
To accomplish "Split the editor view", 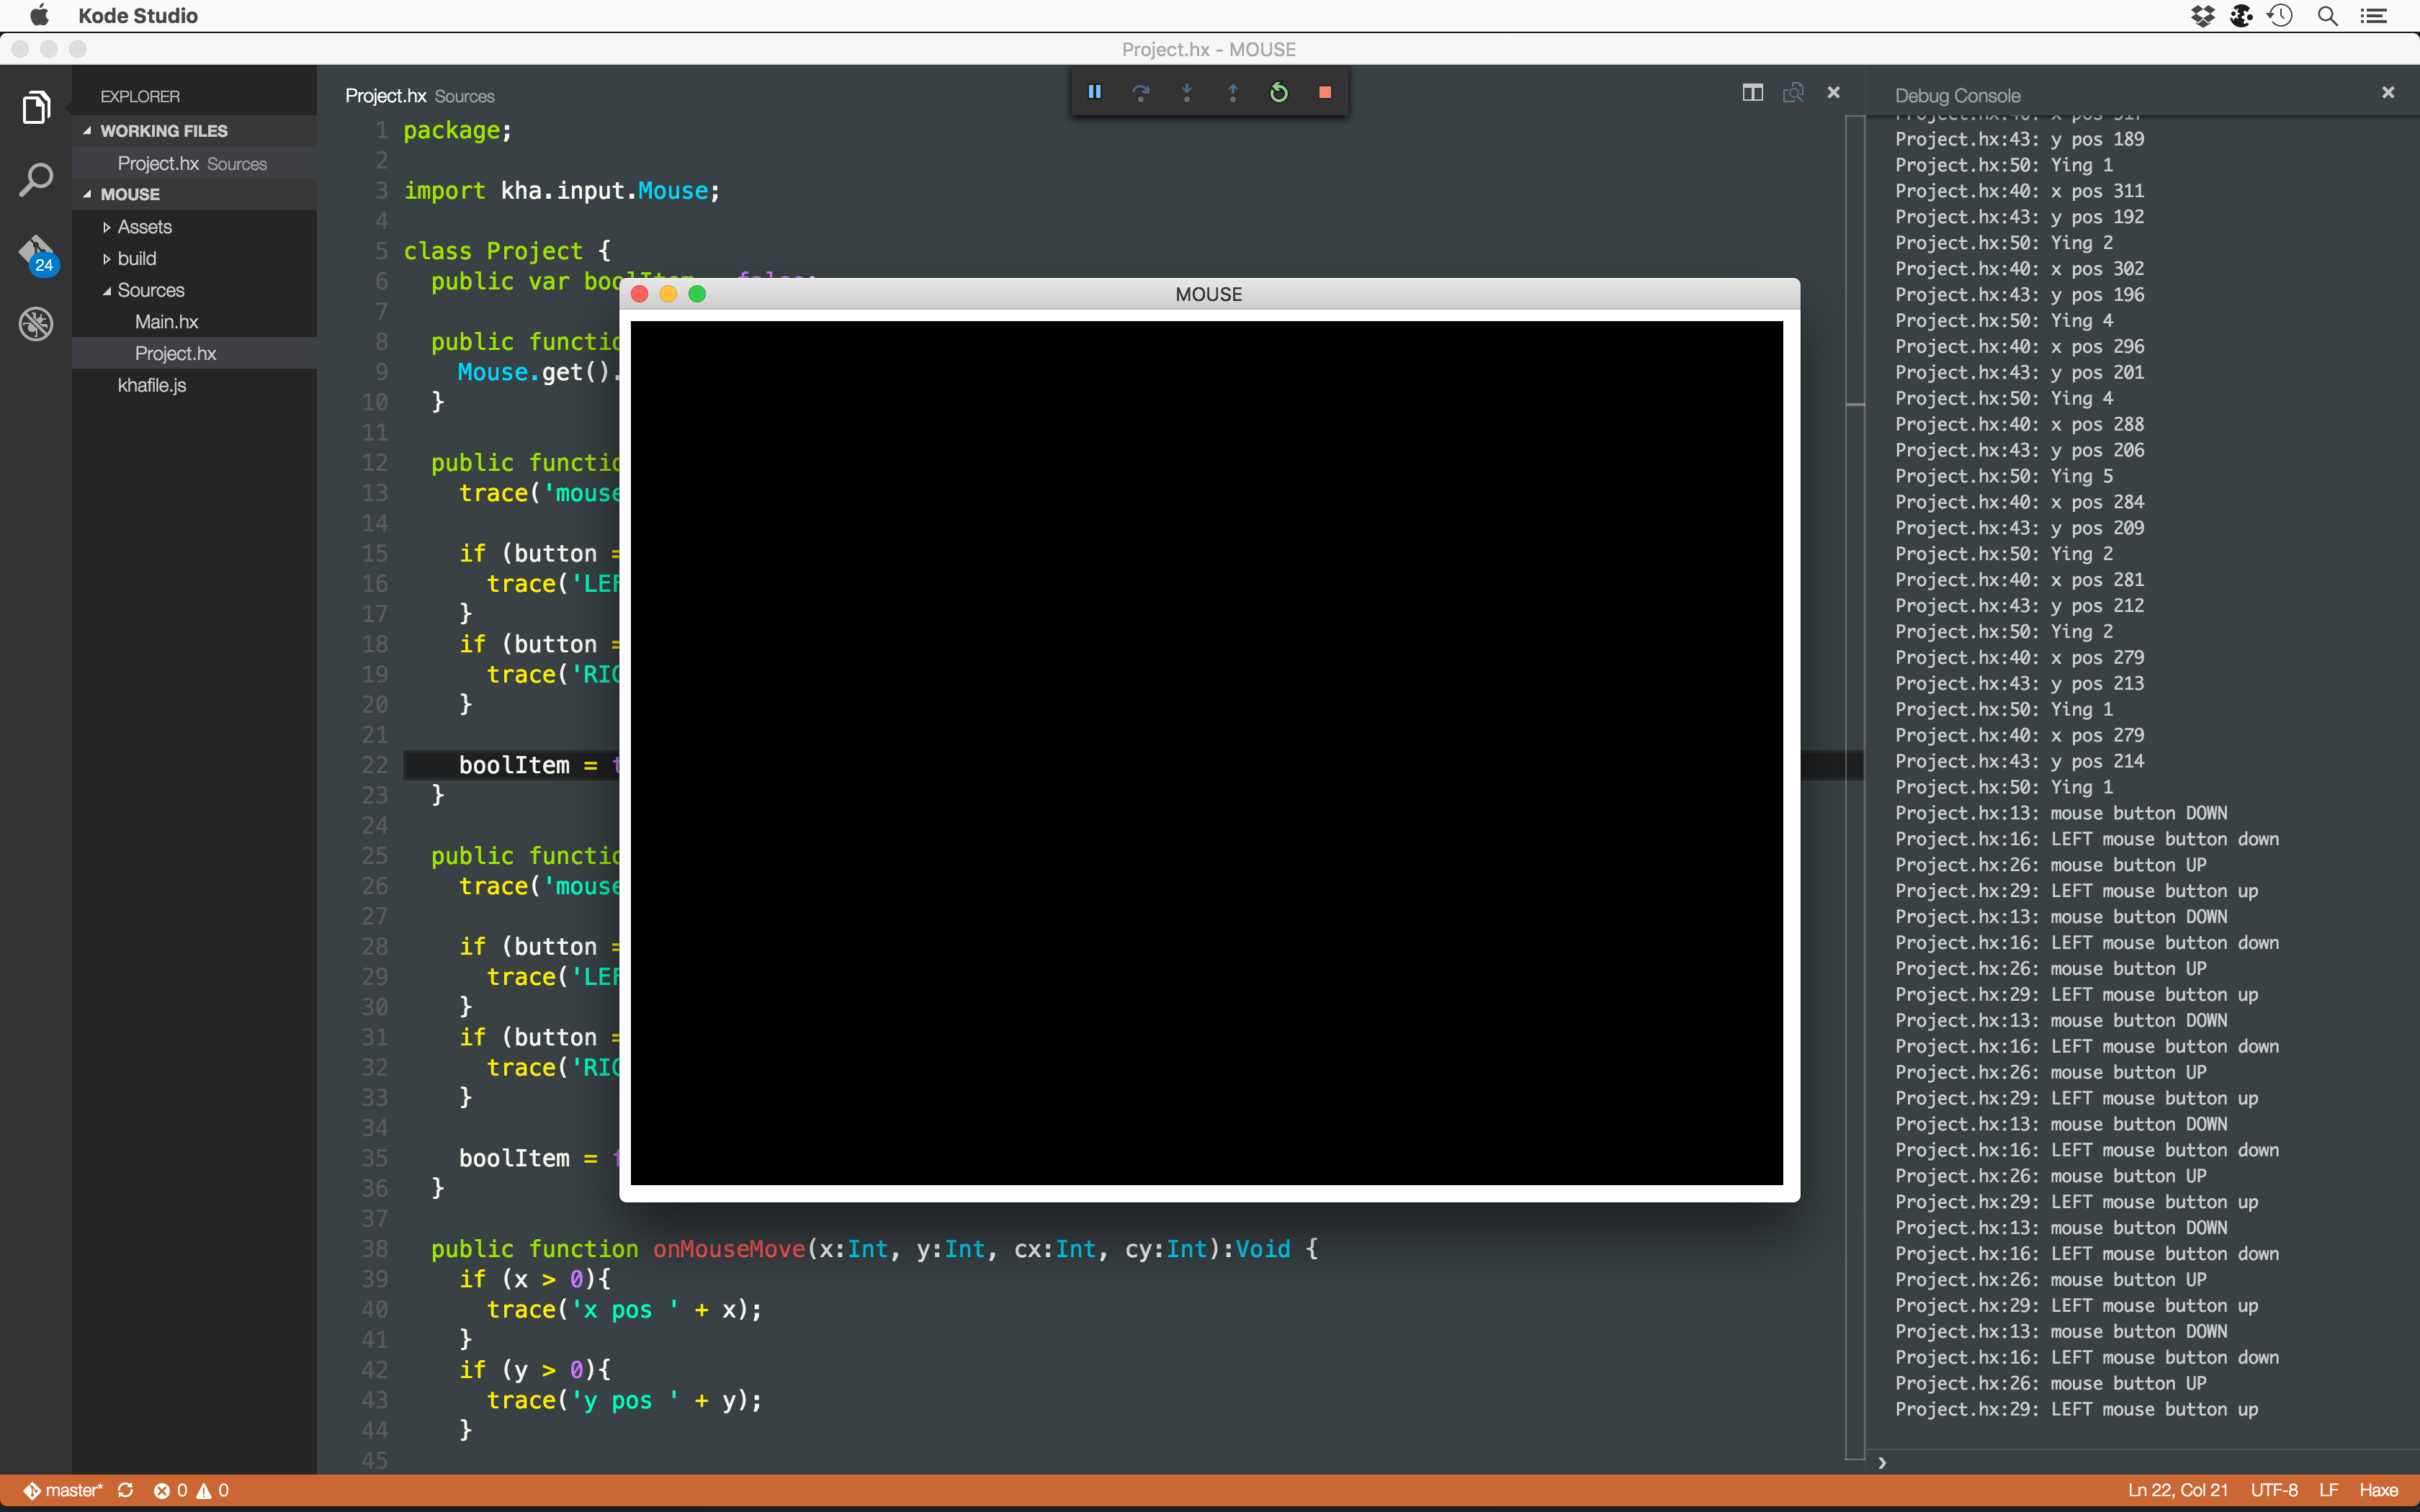I will pyautogui.click(x=1752, y=92).
